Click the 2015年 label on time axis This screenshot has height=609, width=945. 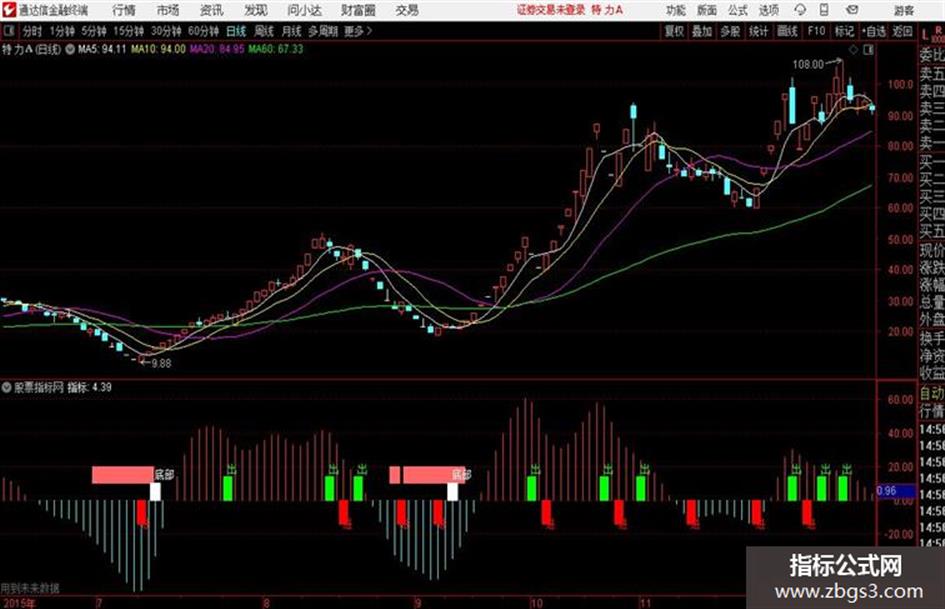[18, 602]
